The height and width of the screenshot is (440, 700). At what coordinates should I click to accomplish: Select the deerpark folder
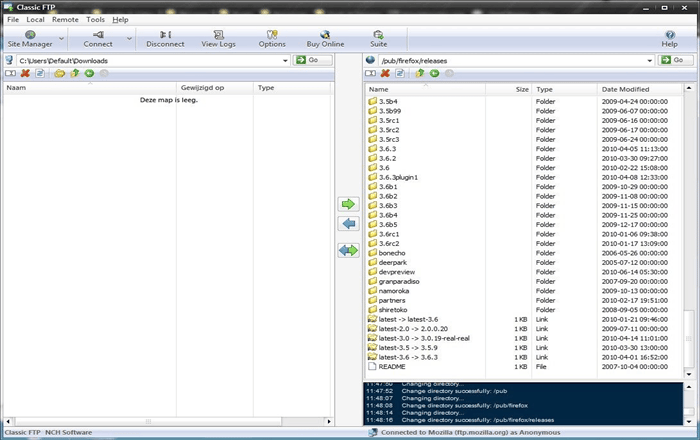tap(392, 262)
